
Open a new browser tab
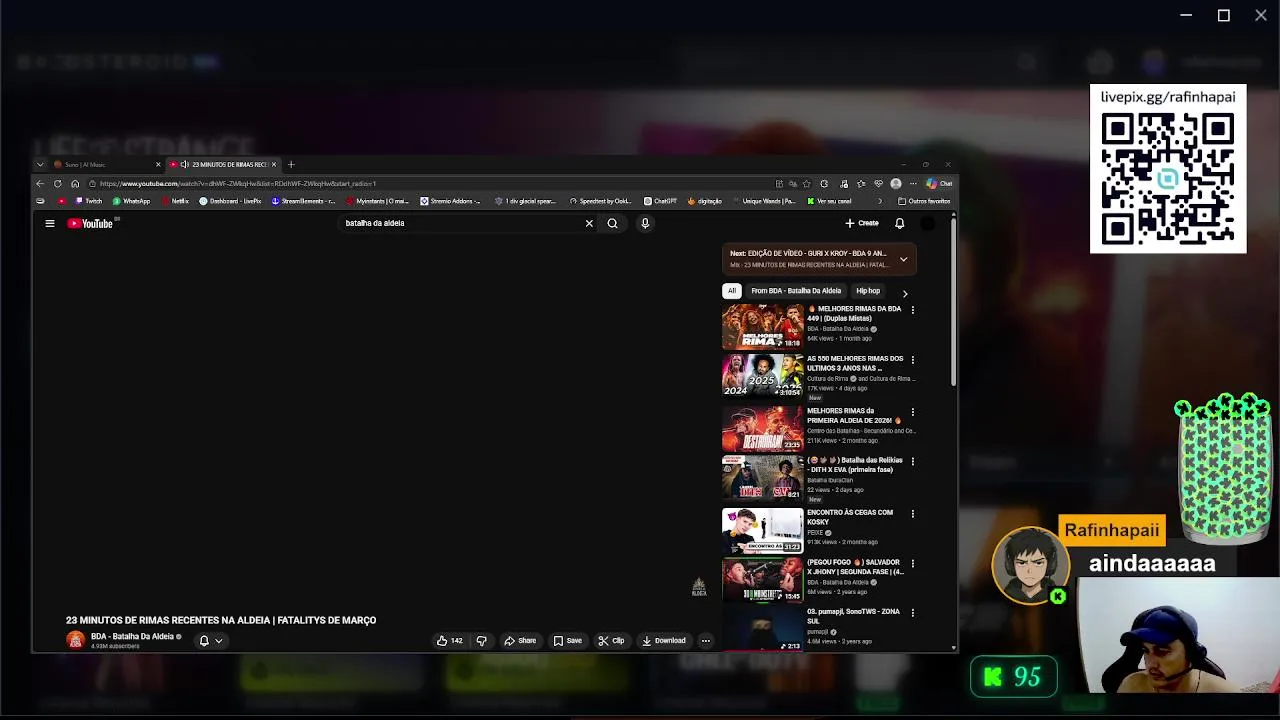pyautogui.click(x=291, y=164)
